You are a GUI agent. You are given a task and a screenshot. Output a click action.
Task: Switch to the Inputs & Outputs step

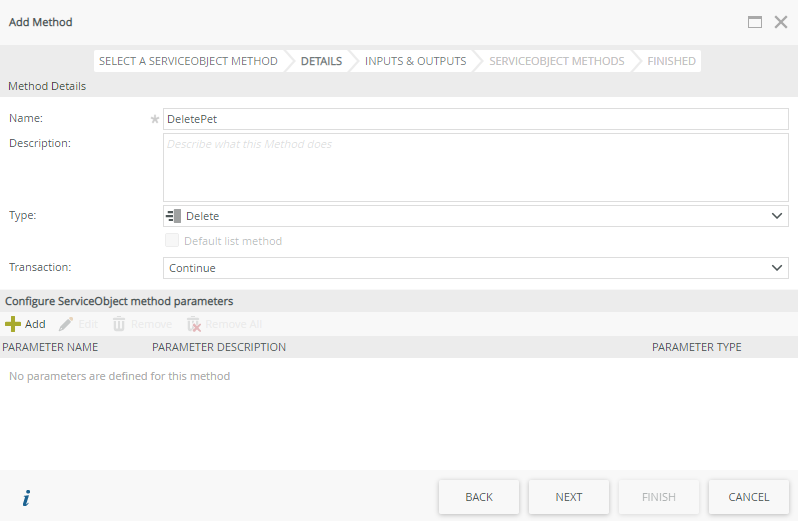tap(415, 61)
